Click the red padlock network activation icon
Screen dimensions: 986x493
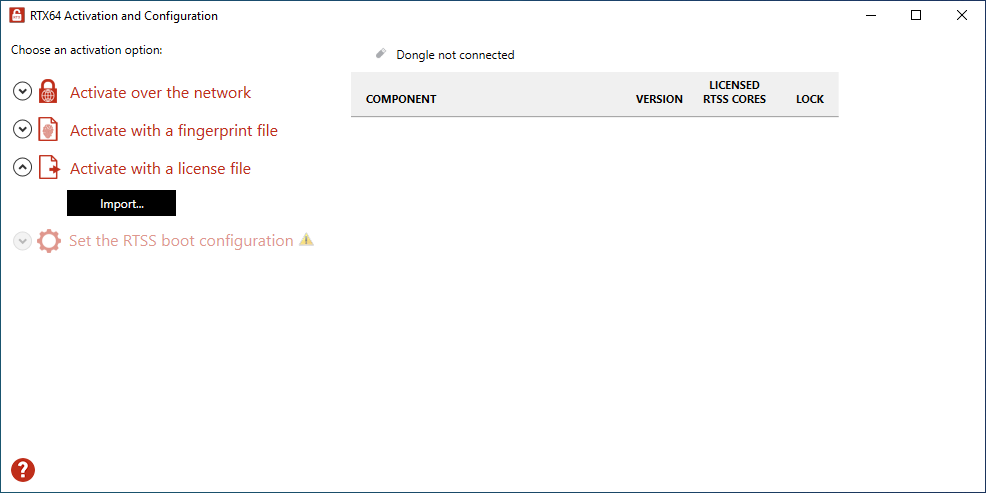click(48, 92)
